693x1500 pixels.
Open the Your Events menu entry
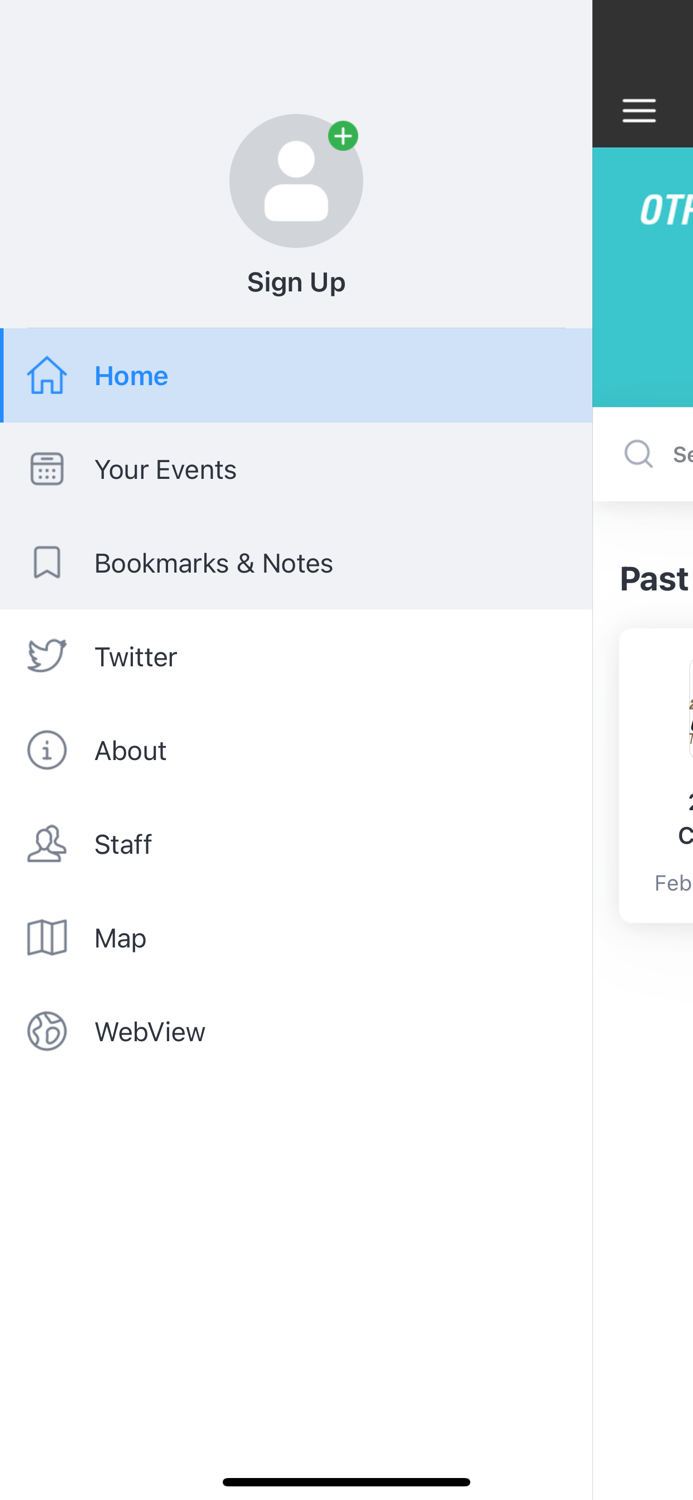165,469
